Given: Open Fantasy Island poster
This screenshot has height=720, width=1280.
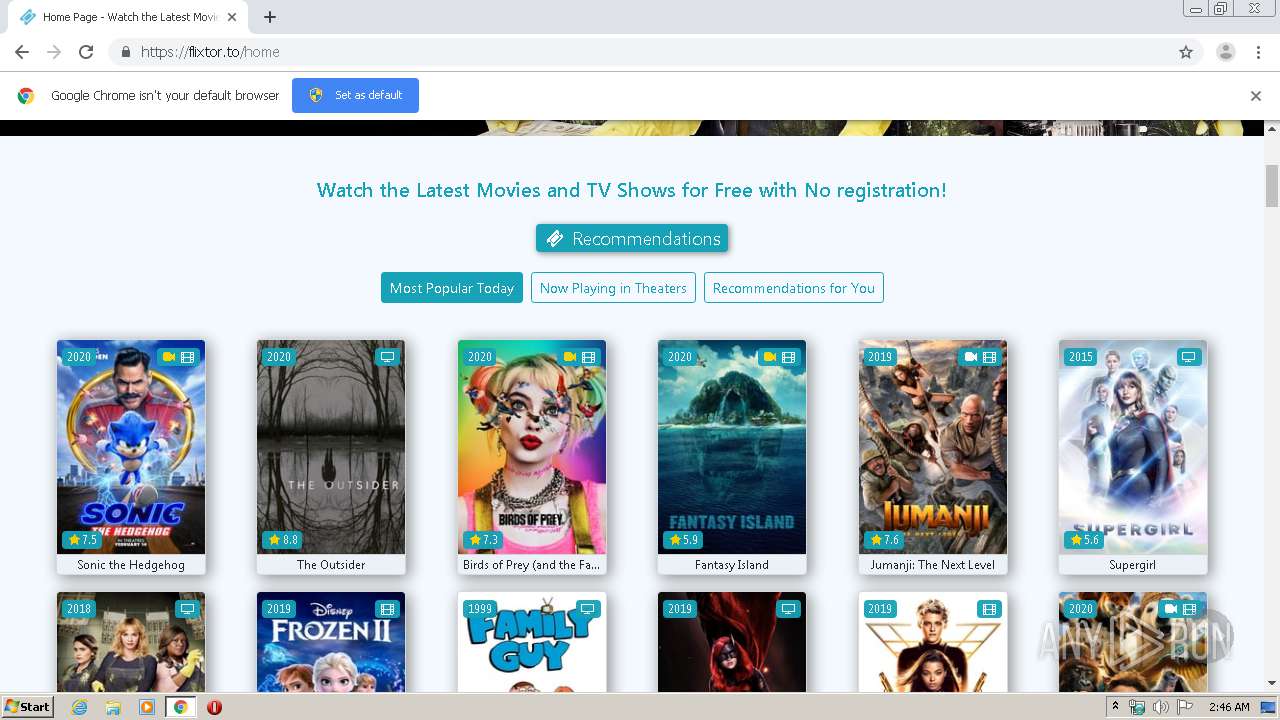Looking at the screenshot, I should pyautogui.click(x=732, y=447).
